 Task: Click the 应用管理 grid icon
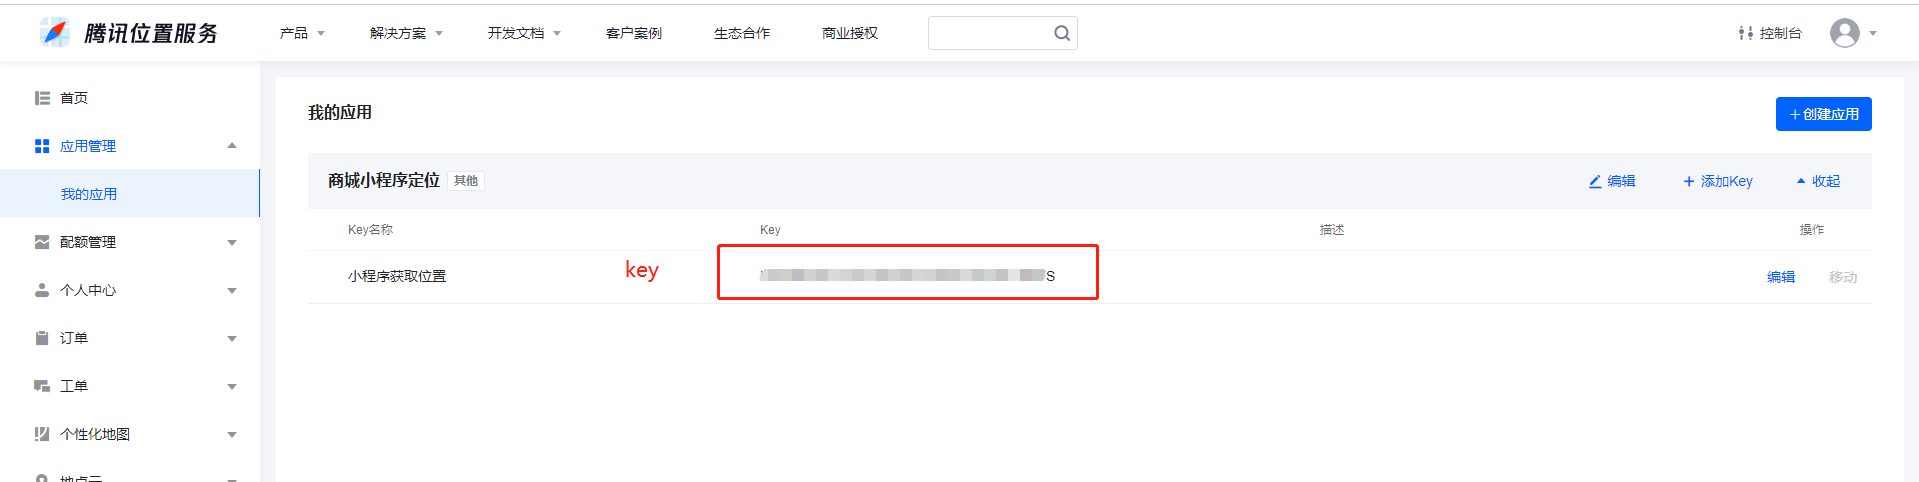[42, 146]
